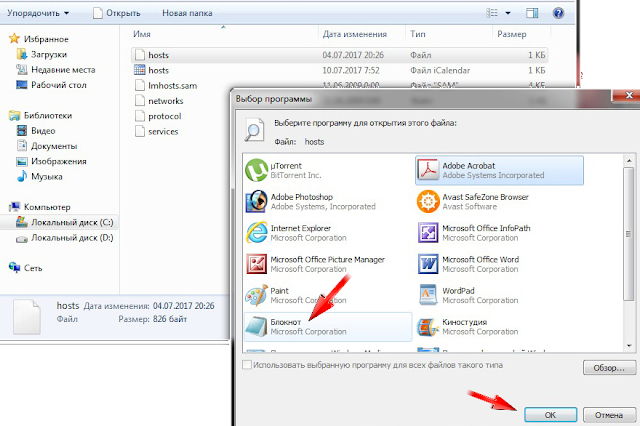Image resolution: width=640 pixels, height=426 pixels.
Task: Click the help question mark icon
Action: point(558,13)
